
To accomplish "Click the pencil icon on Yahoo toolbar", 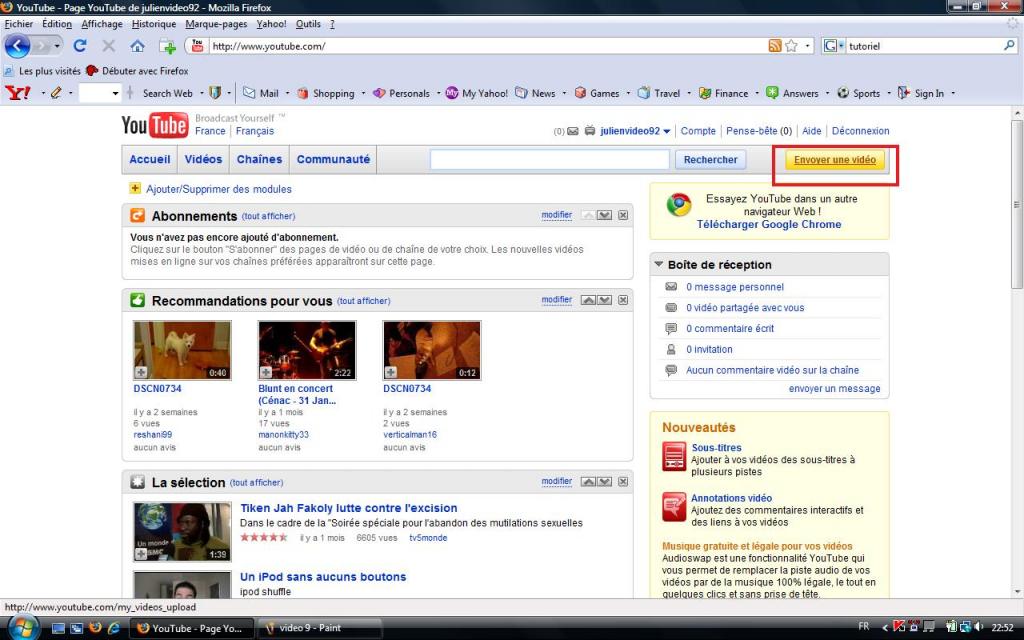I will (56, 93).
